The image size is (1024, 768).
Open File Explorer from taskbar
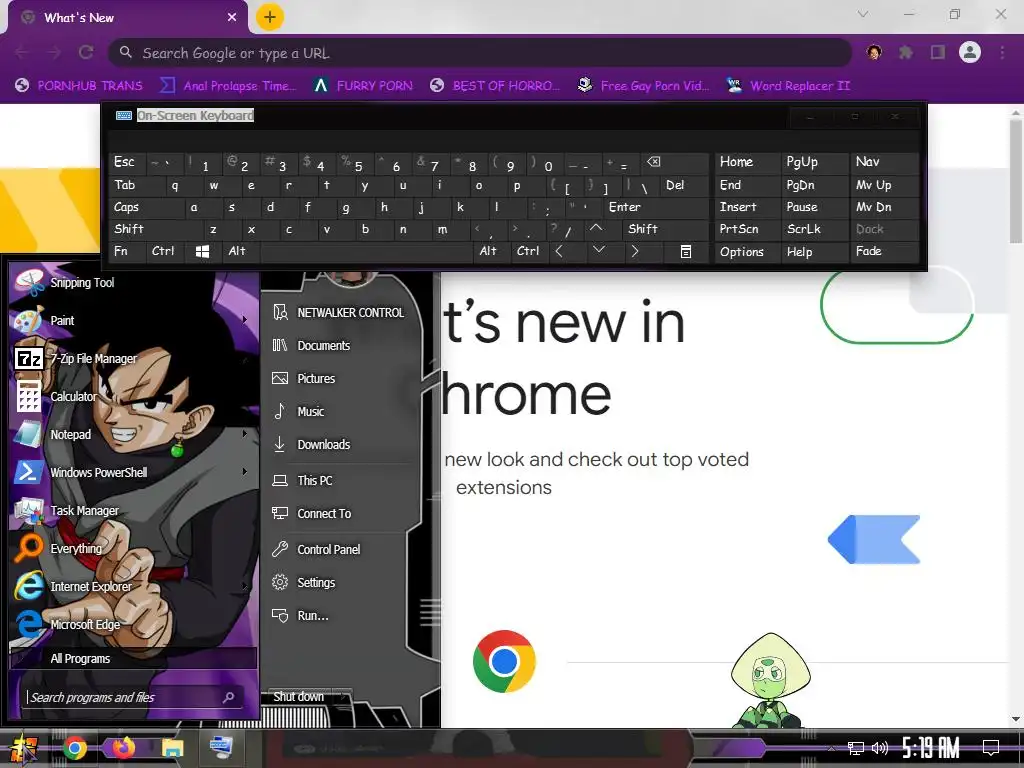coord(172,747)
